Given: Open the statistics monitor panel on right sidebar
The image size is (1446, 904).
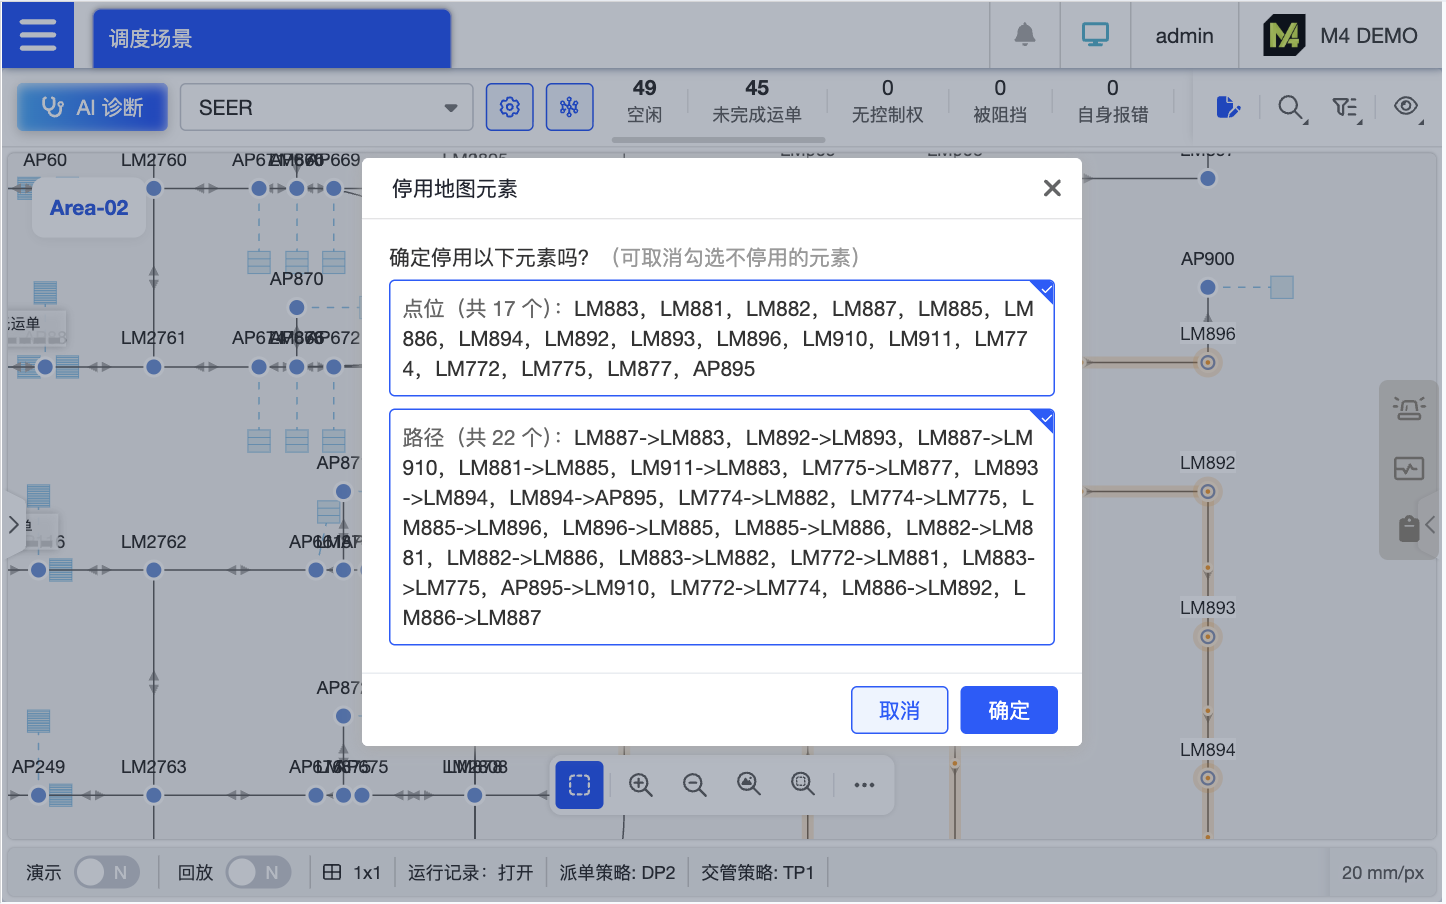Looking at the screenshot, I should click(1409, 468).
